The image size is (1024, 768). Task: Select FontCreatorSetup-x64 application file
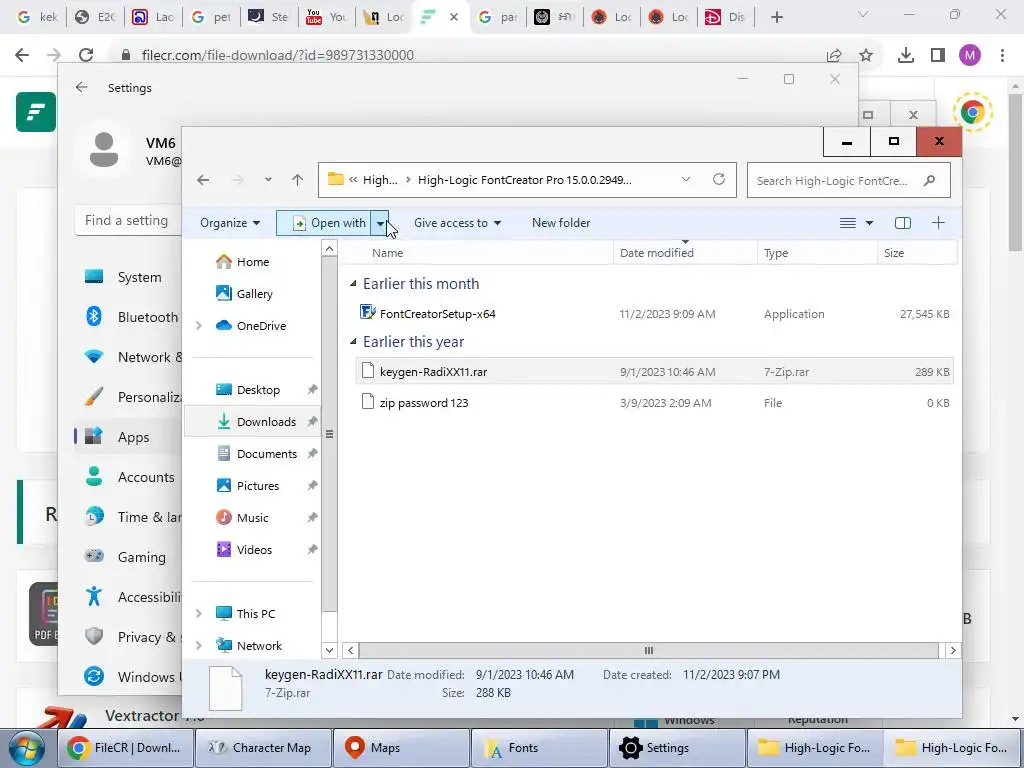point(653,314)
